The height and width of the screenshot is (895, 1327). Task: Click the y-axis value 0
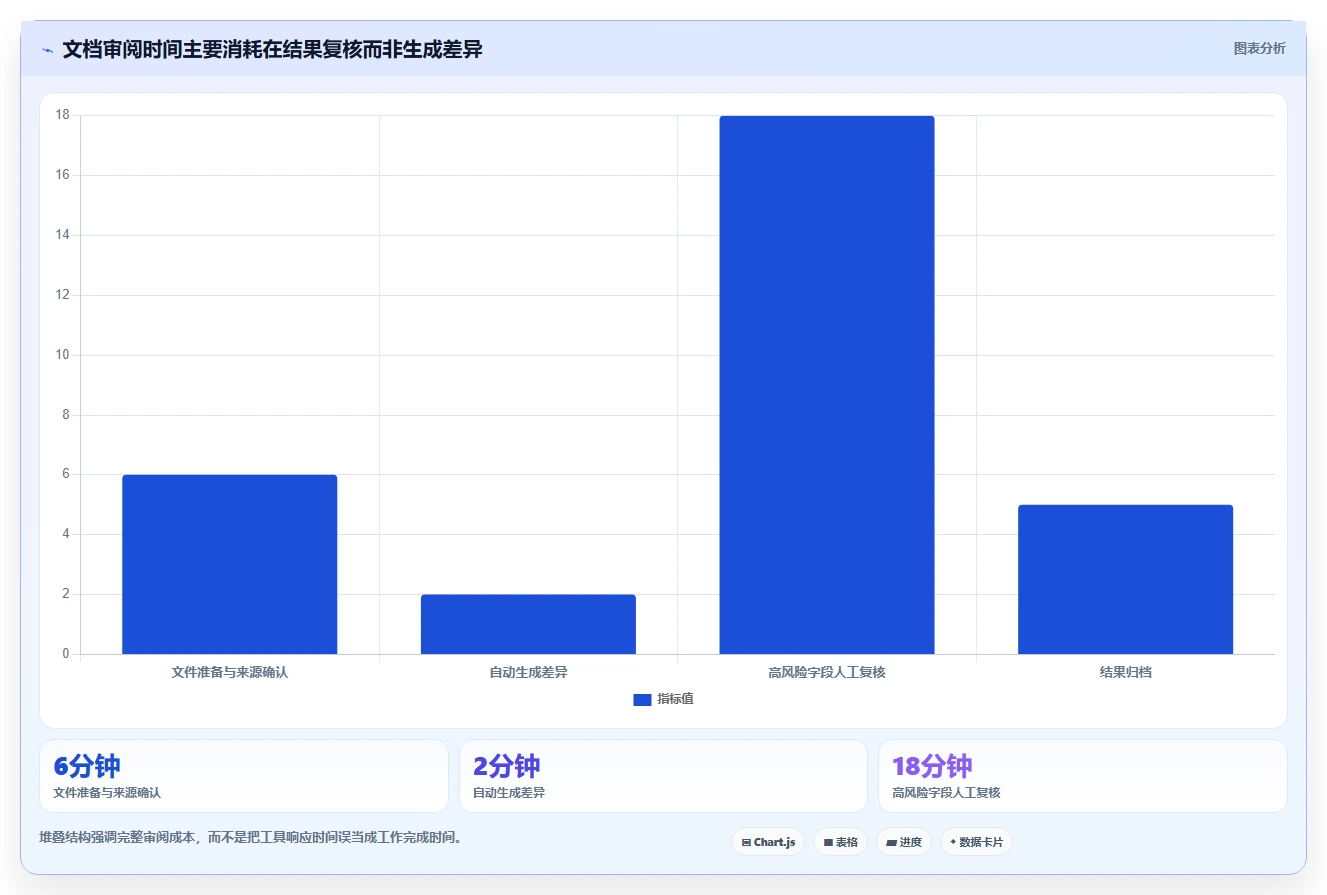coord(66,654)
